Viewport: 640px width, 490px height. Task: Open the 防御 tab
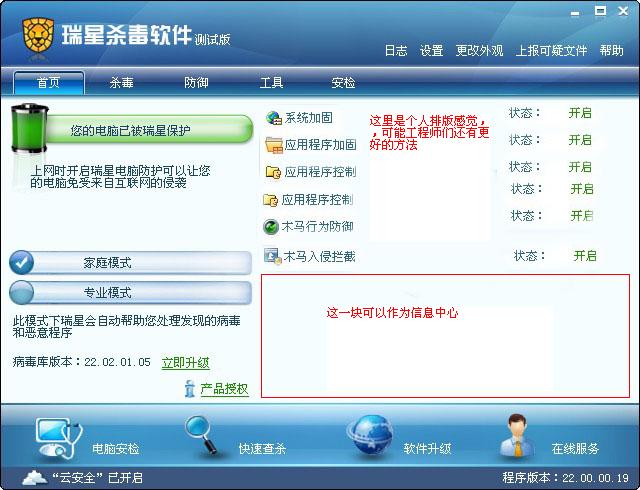point(196,83)
